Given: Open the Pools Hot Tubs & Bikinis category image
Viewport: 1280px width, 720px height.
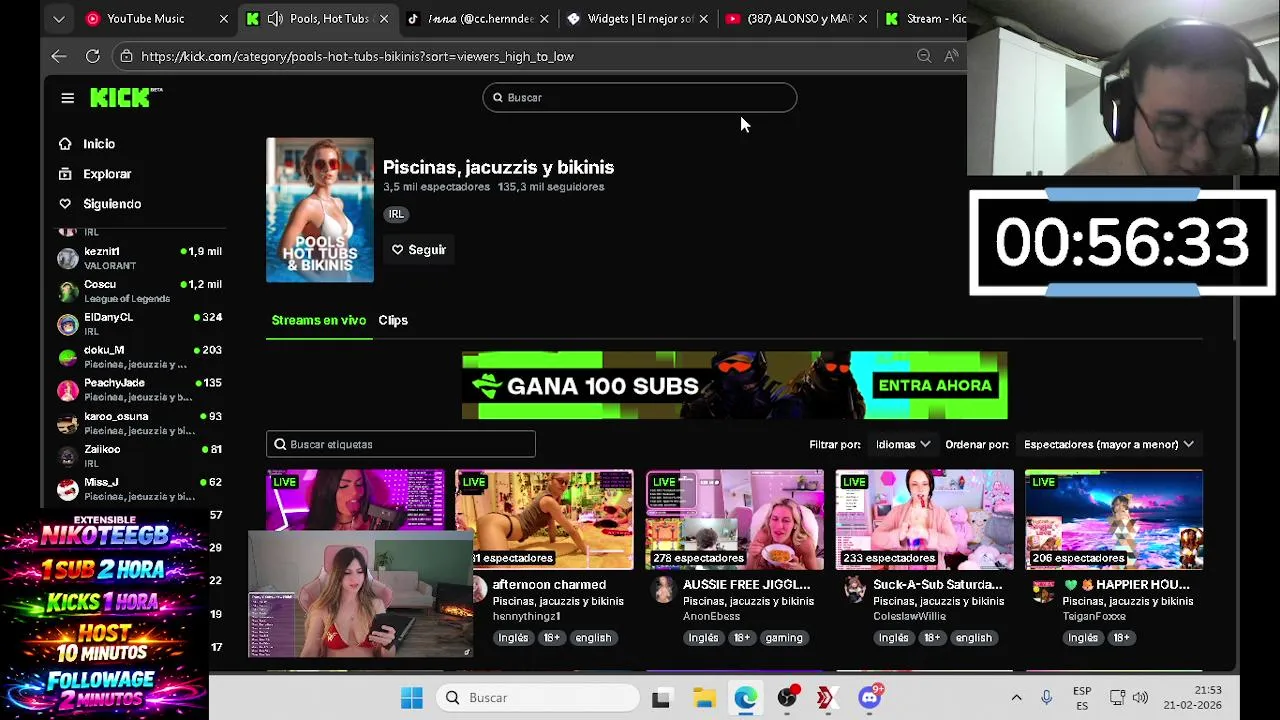Looking at the screenshot, I should pos(320,210).
